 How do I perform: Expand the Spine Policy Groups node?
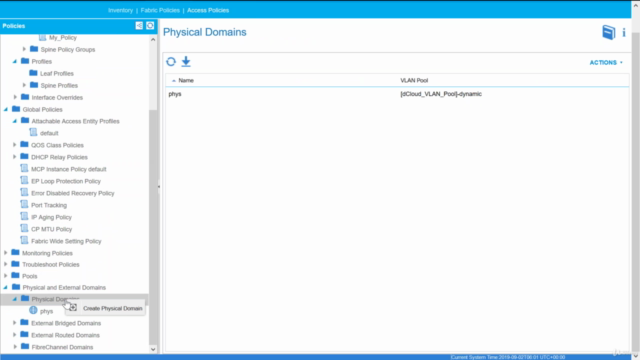click(24, 49)
